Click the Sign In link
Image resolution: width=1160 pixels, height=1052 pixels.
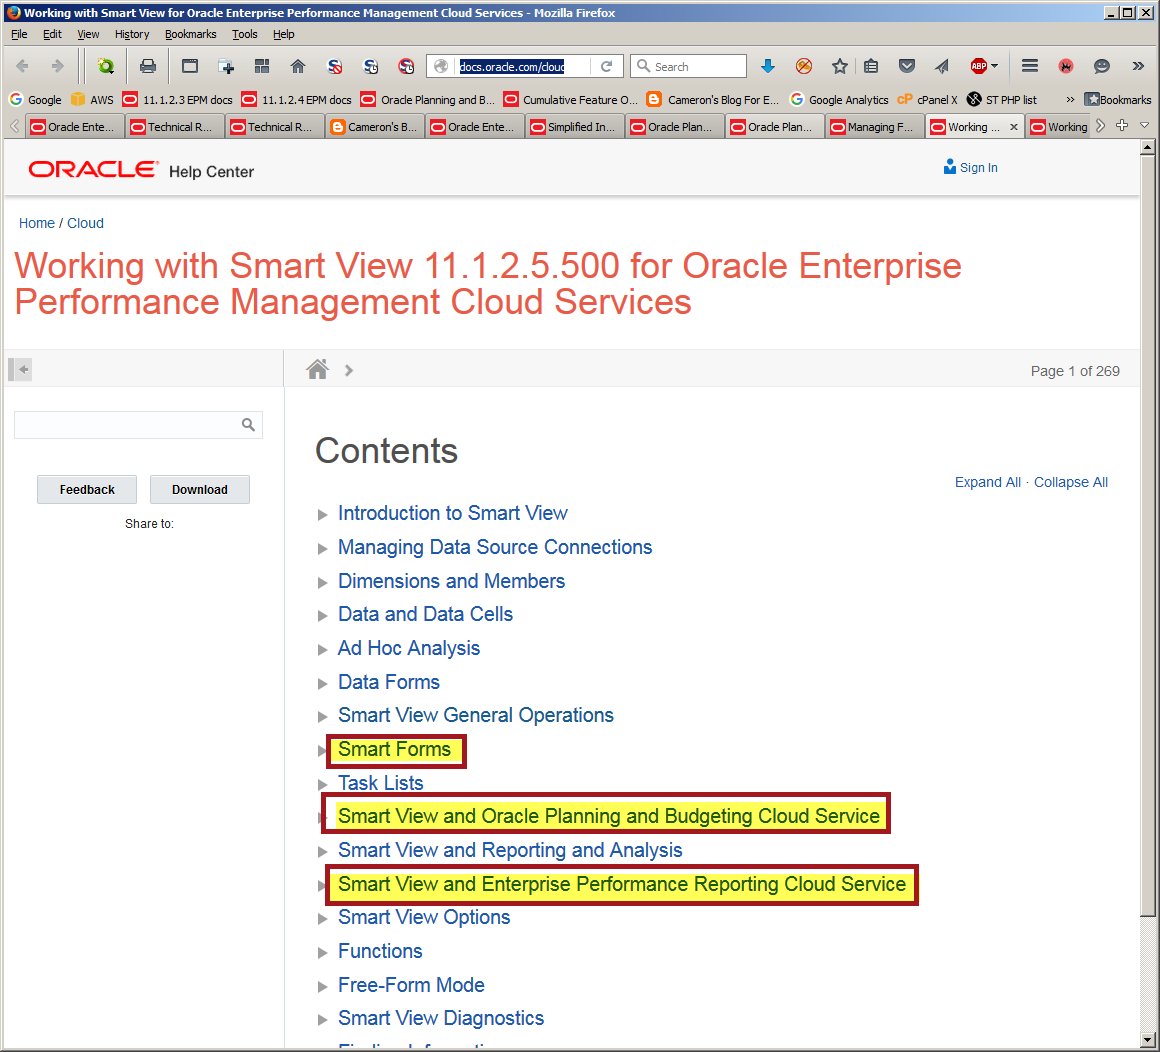[x=971, y=167]
